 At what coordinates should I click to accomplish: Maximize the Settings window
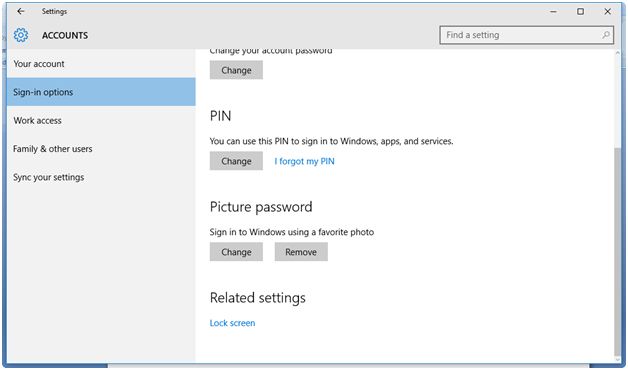click(x=580, y=12)
